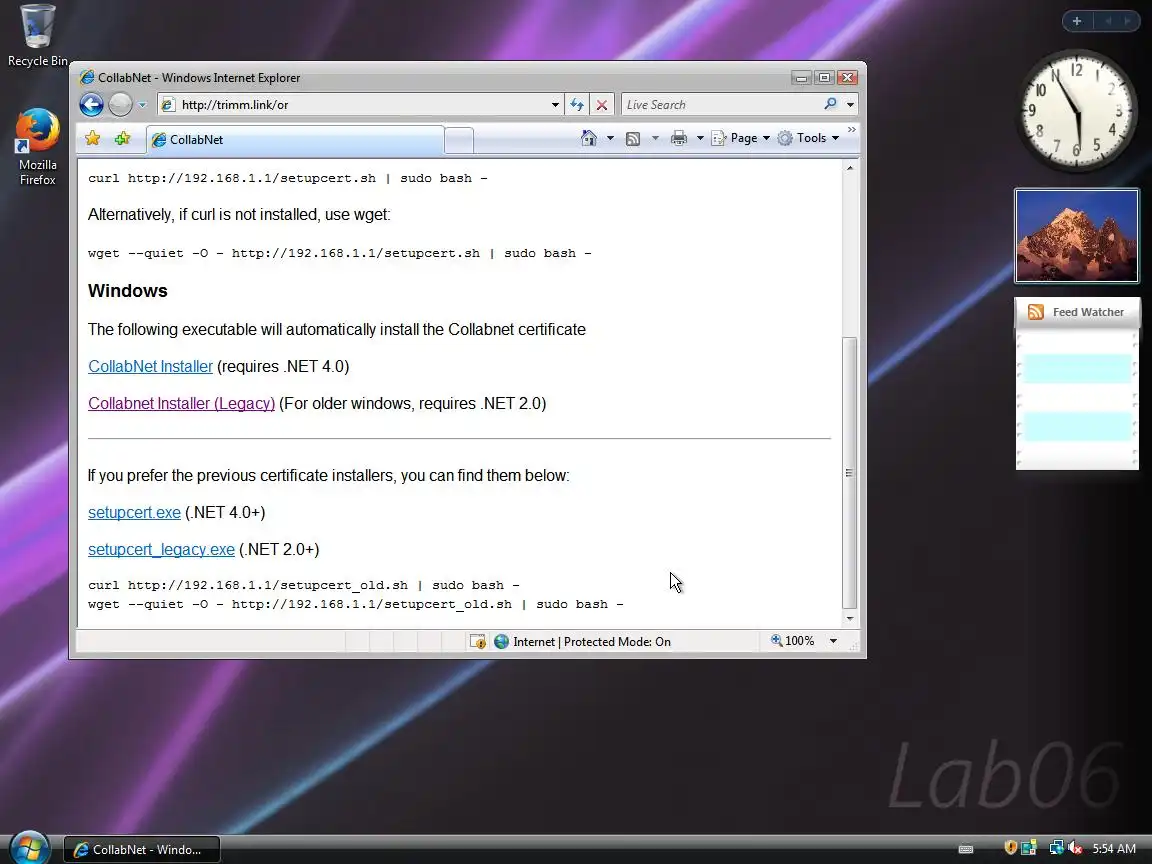The height and width of the screenshot is (864, 1152).
Task: Click into the Live Search box
Action: (x=720, y=104)
